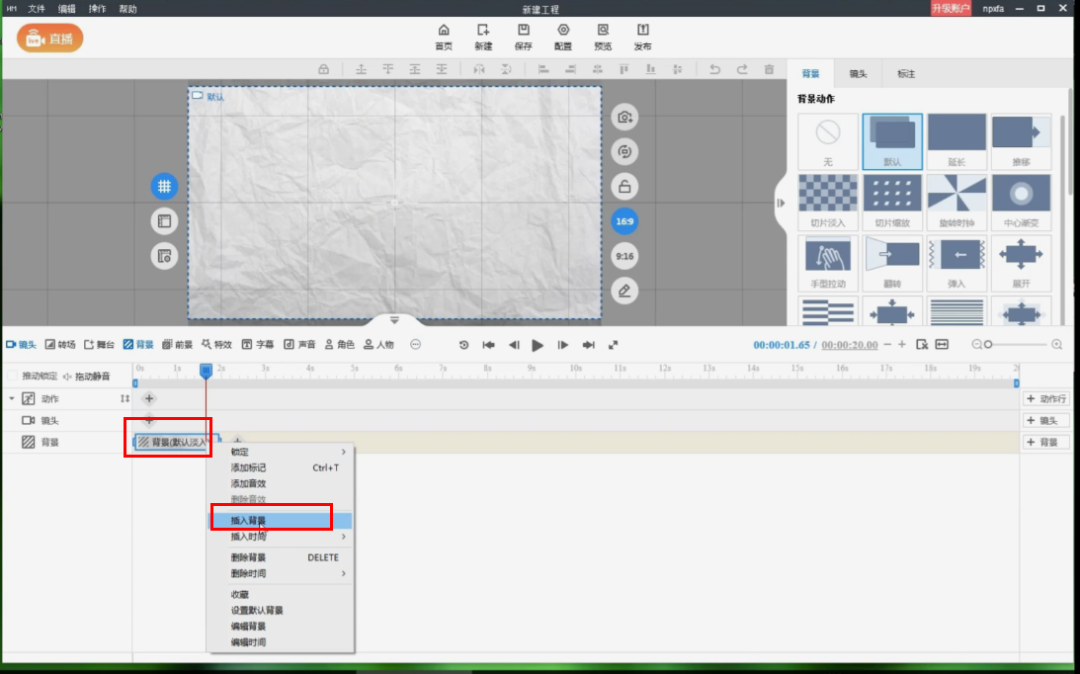
Task: Click the 发布 (Publish) icon
Action: [643, 36]
